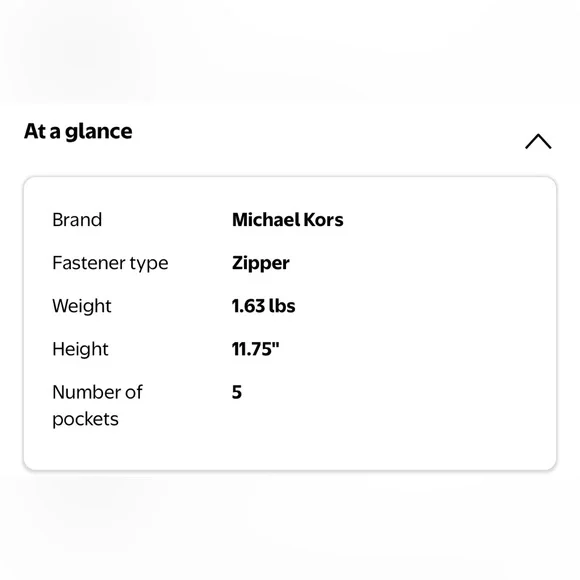This screenshot has width=580, height=580.
Task: Click the 1.63 lbs weight value
Action: pos(263,306)
